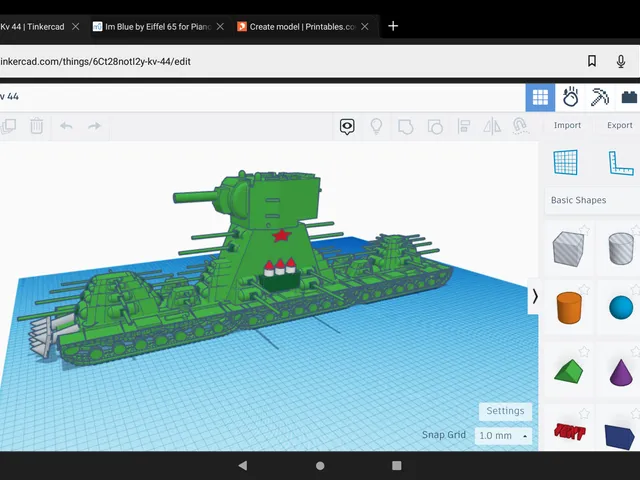Click the trash delete icon
This screenshot has width=640, height=480.
(x=36, y=126)
